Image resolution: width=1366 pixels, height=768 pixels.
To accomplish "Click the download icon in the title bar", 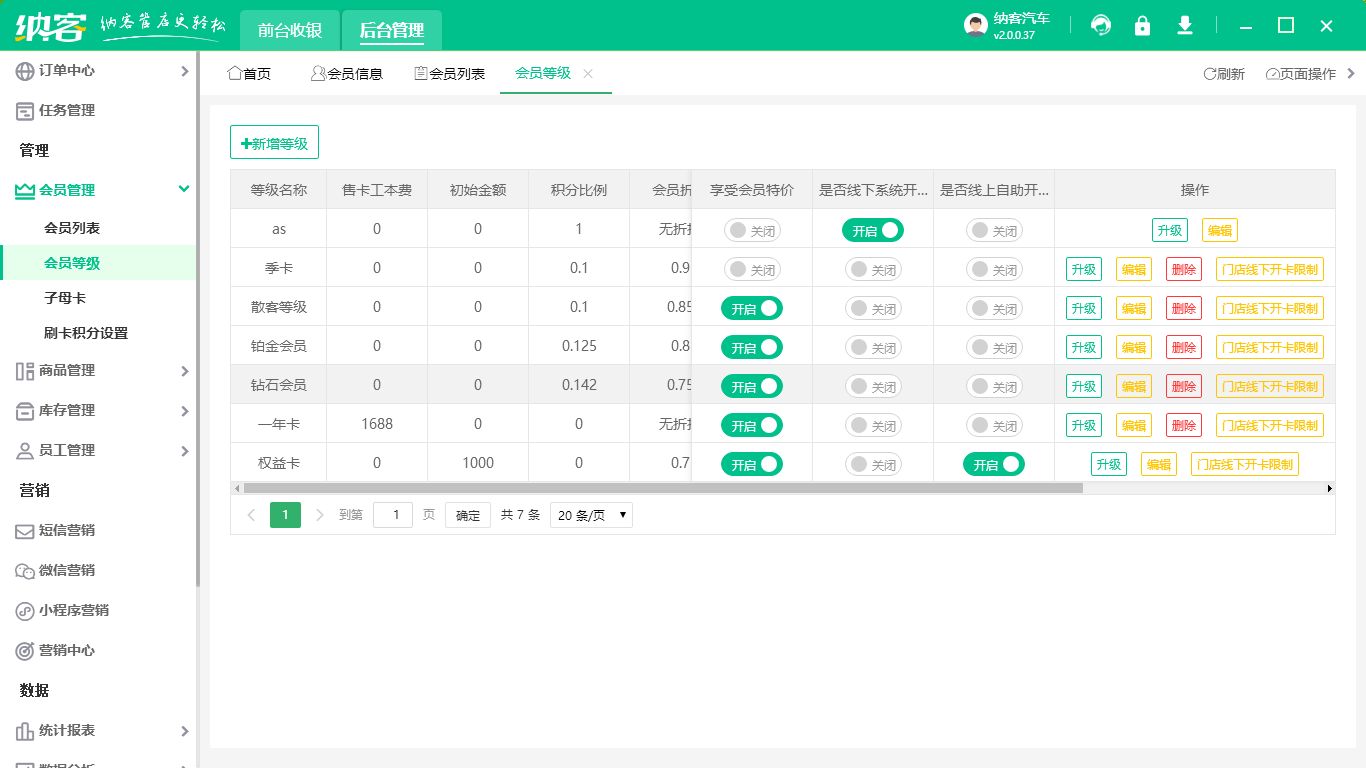I will tap(1185, 26).
